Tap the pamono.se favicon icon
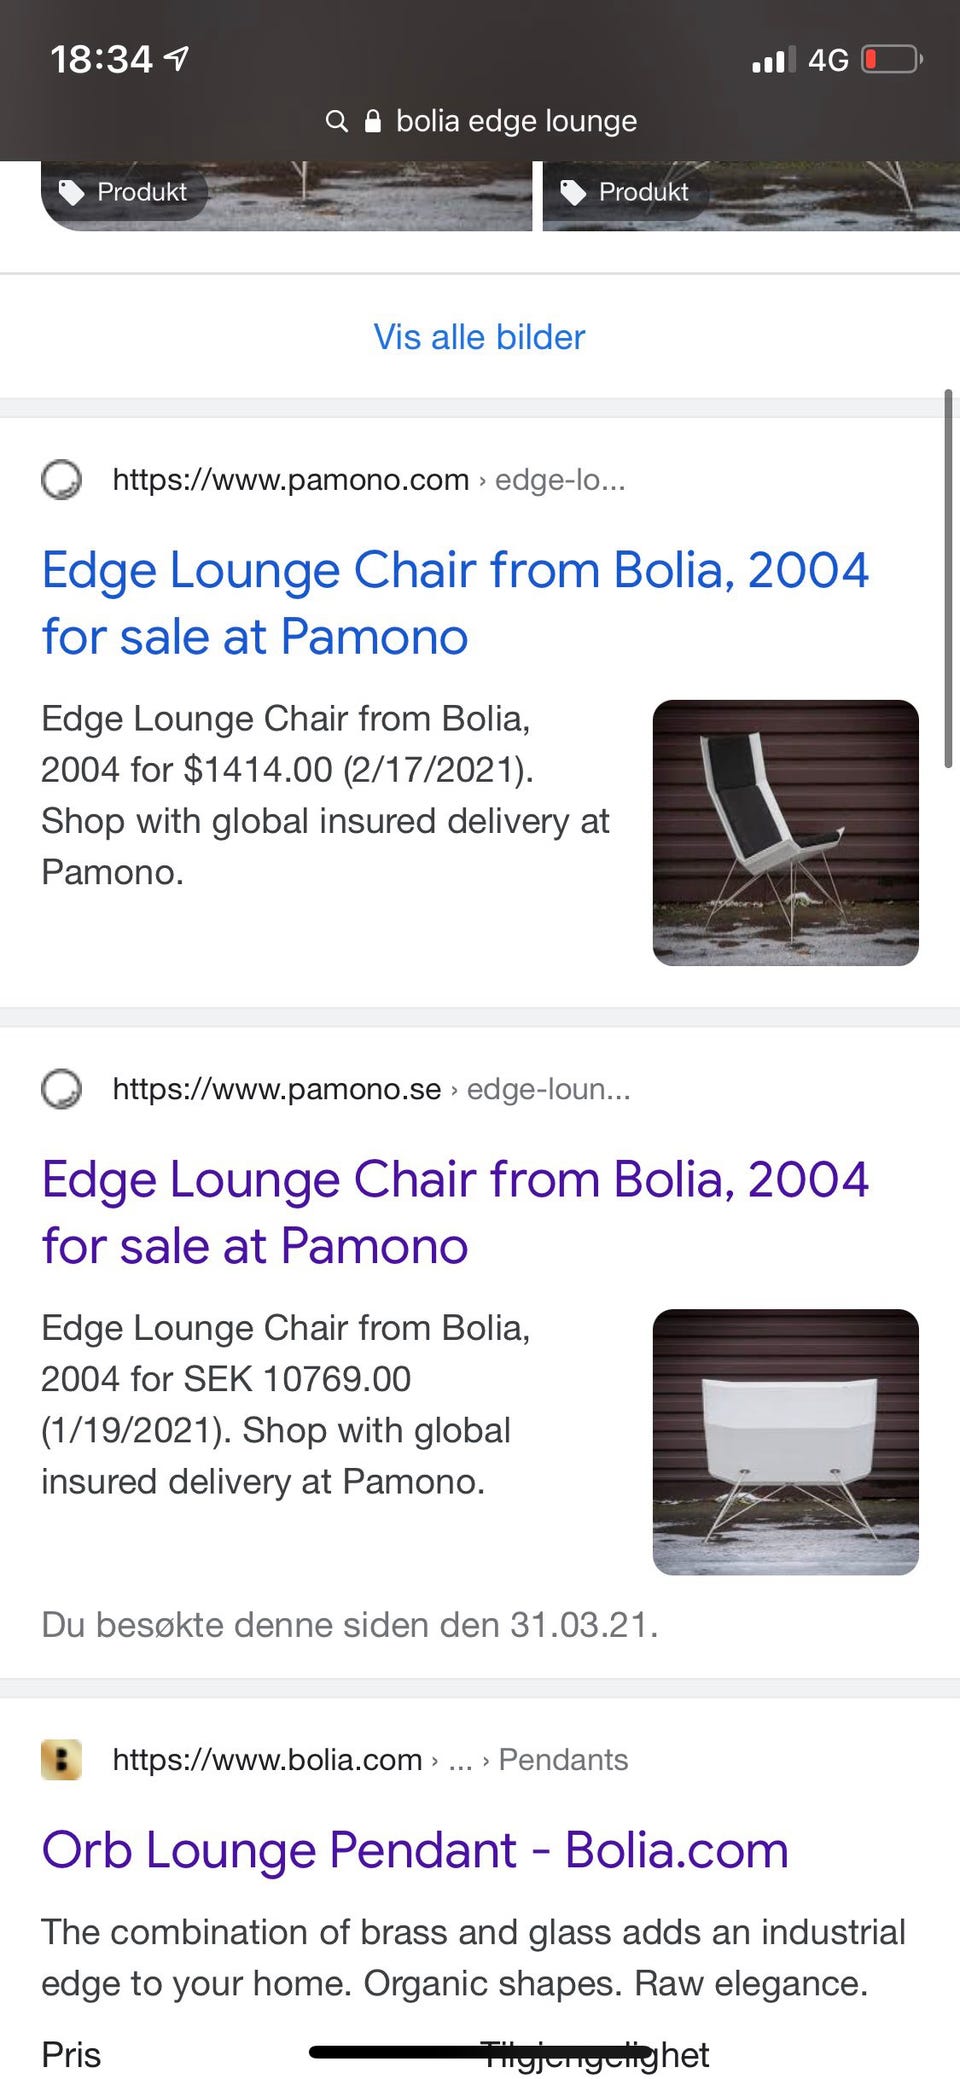This screenshot has height=2079, width=960. click(x=61, y=1089)
